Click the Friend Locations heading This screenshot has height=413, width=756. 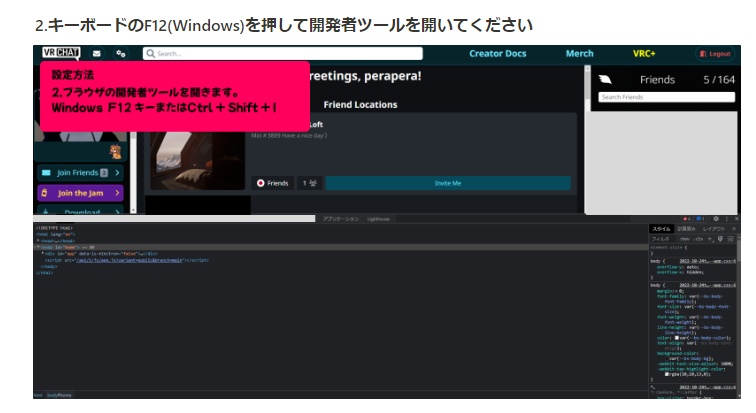(360, 105)
